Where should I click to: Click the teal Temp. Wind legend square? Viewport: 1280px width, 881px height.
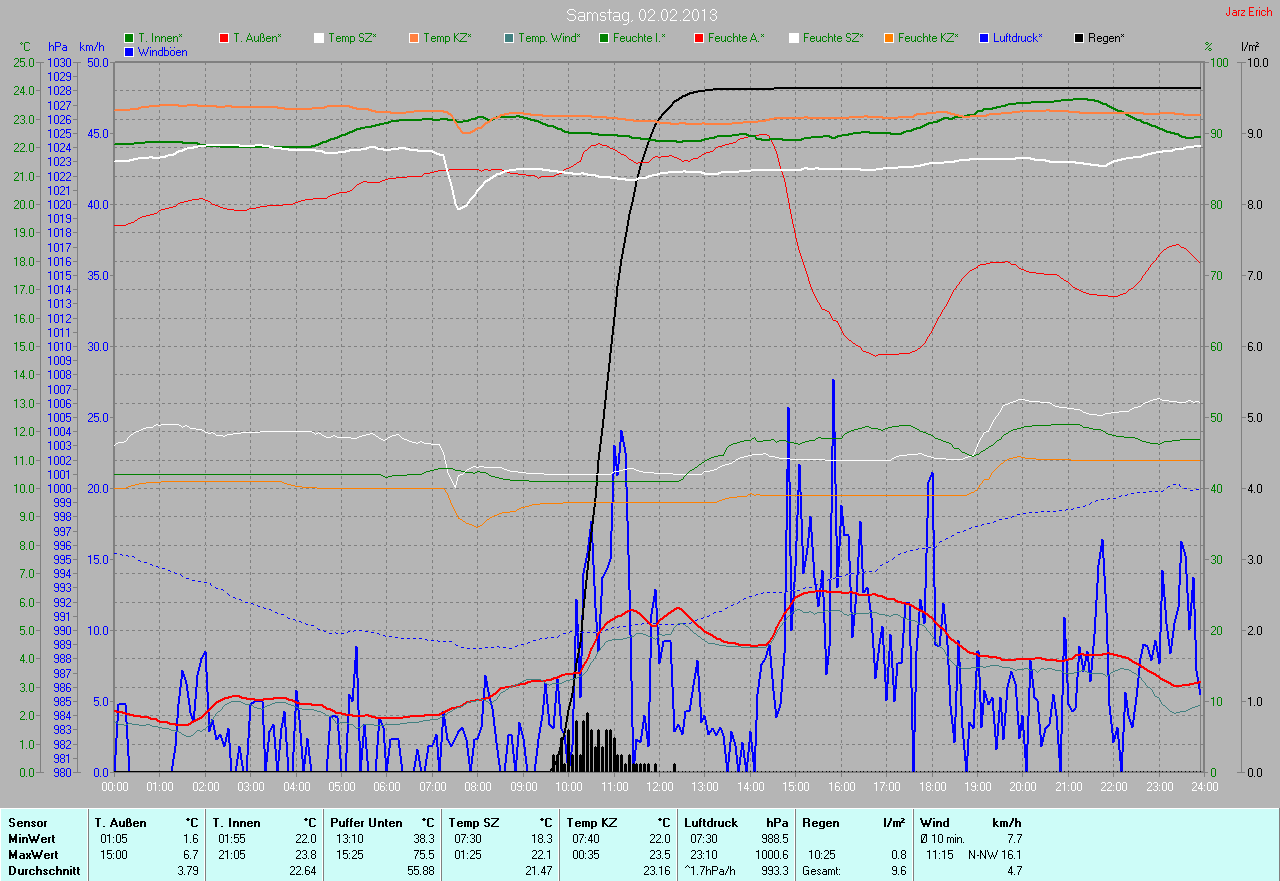point(509,38)
